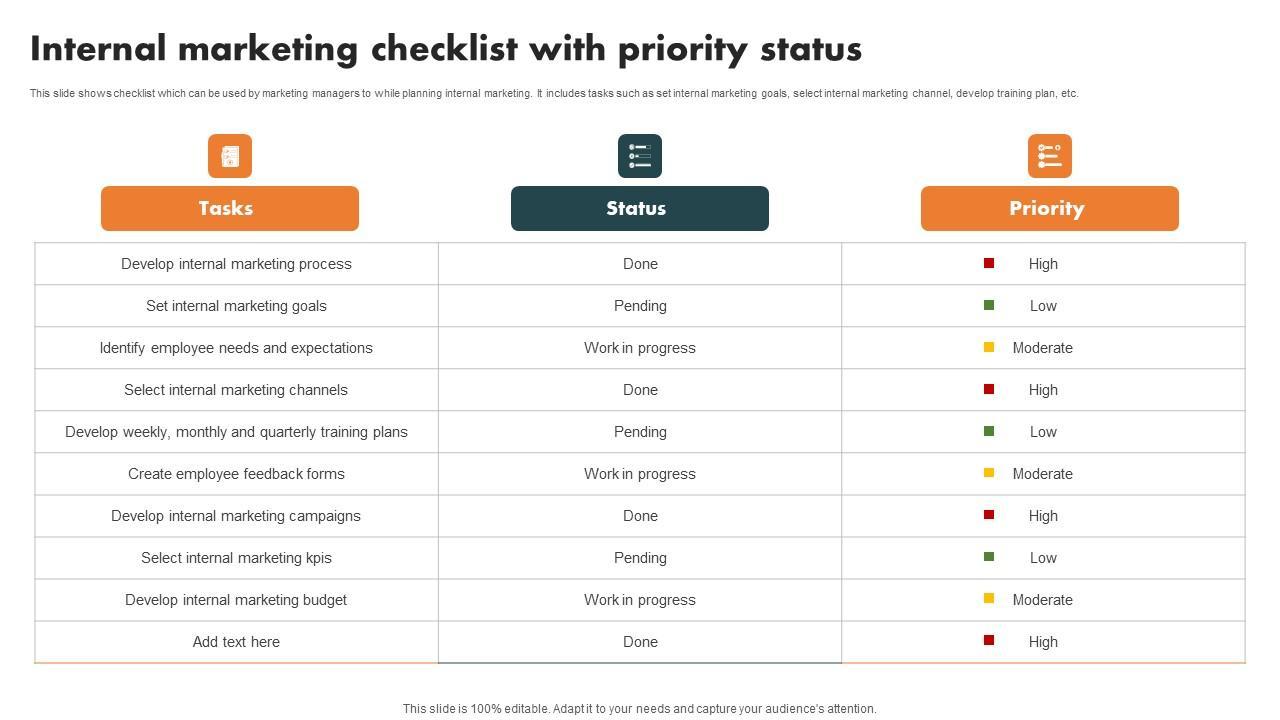Click the checklist icon above Priority
The image size is (1280, 720).
click(x=1050, y=156)
